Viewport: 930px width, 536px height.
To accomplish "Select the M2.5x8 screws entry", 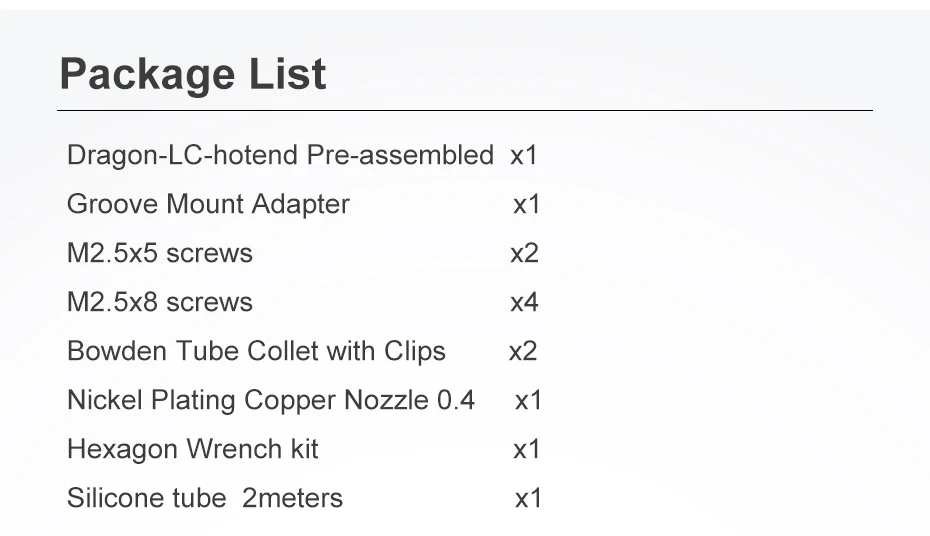I will (160, 302).
